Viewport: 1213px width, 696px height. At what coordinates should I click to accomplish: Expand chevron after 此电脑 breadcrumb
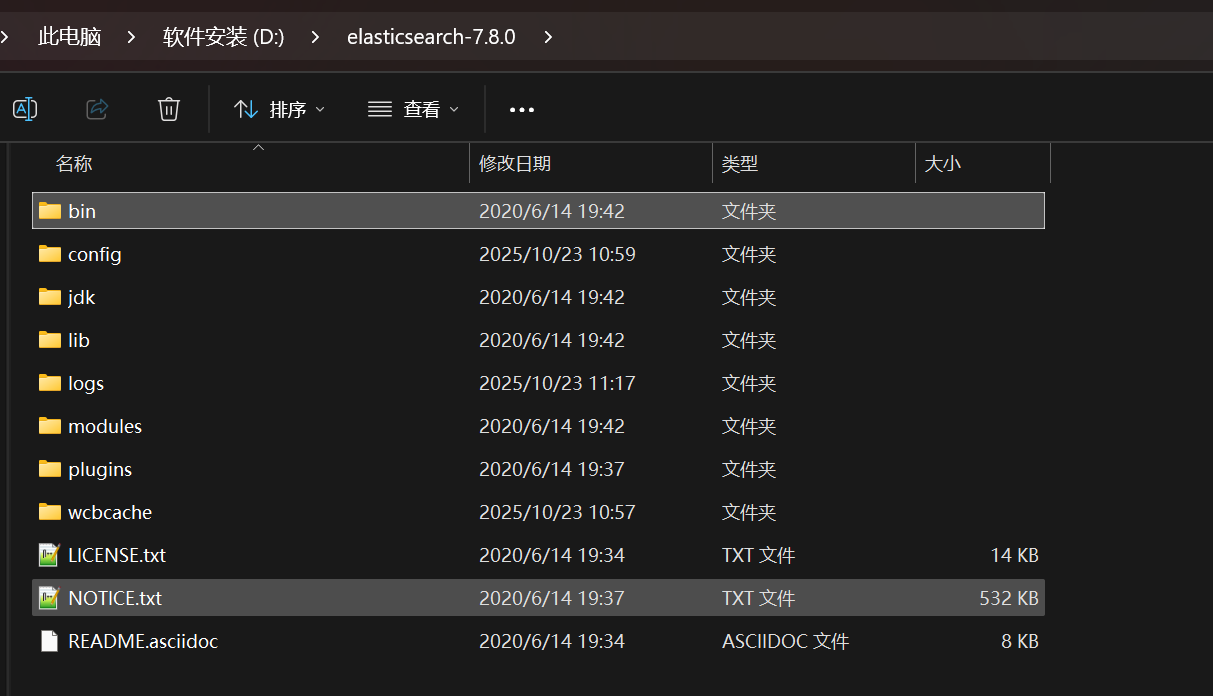pos(132,37)
